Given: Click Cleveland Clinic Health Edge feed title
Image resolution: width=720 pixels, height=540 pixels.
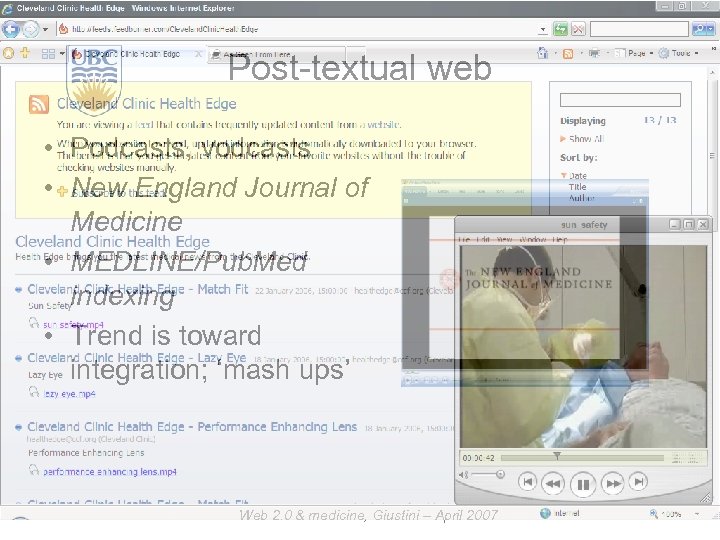Looking at the screenshot, I should coord(146,104).
